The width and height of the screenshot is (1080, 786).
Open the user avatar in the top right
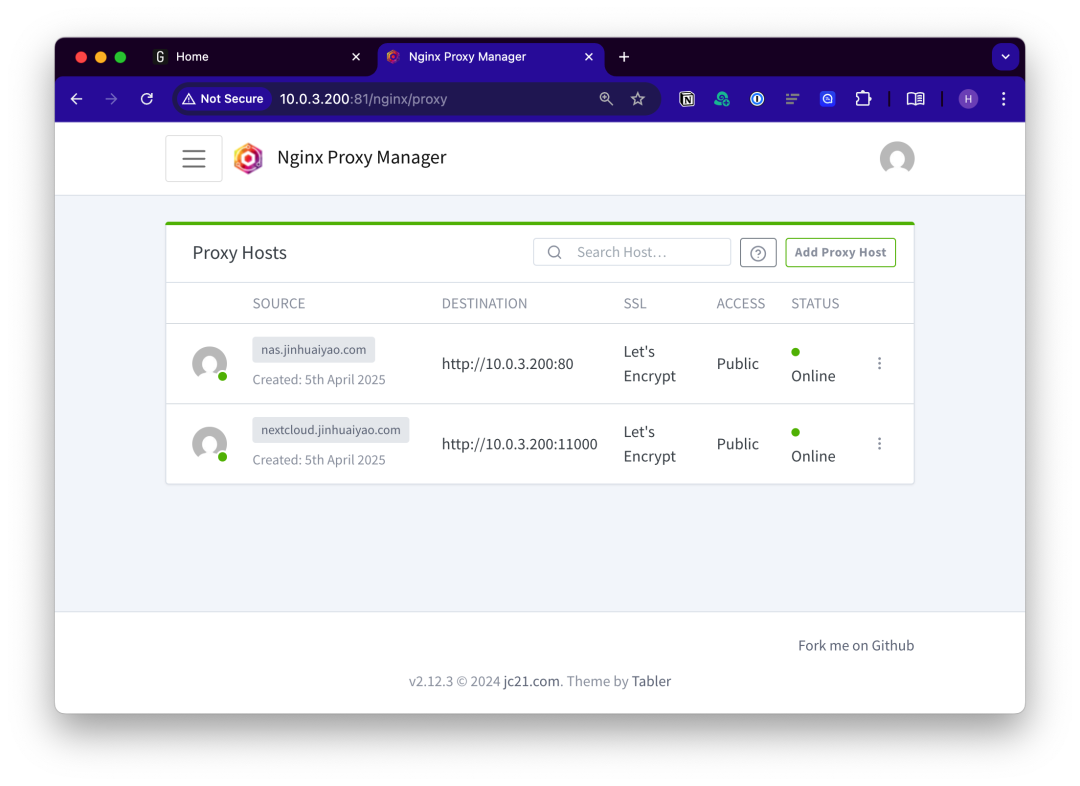point(896,158)
